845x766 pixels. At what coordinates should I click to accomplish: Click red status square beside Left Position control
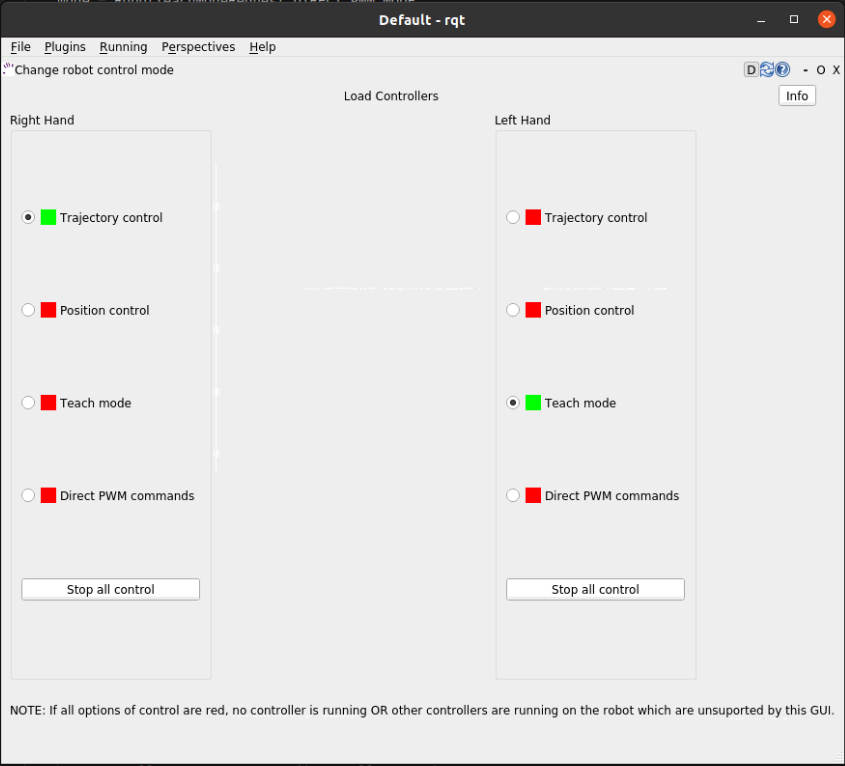click(x=533, y=310)
